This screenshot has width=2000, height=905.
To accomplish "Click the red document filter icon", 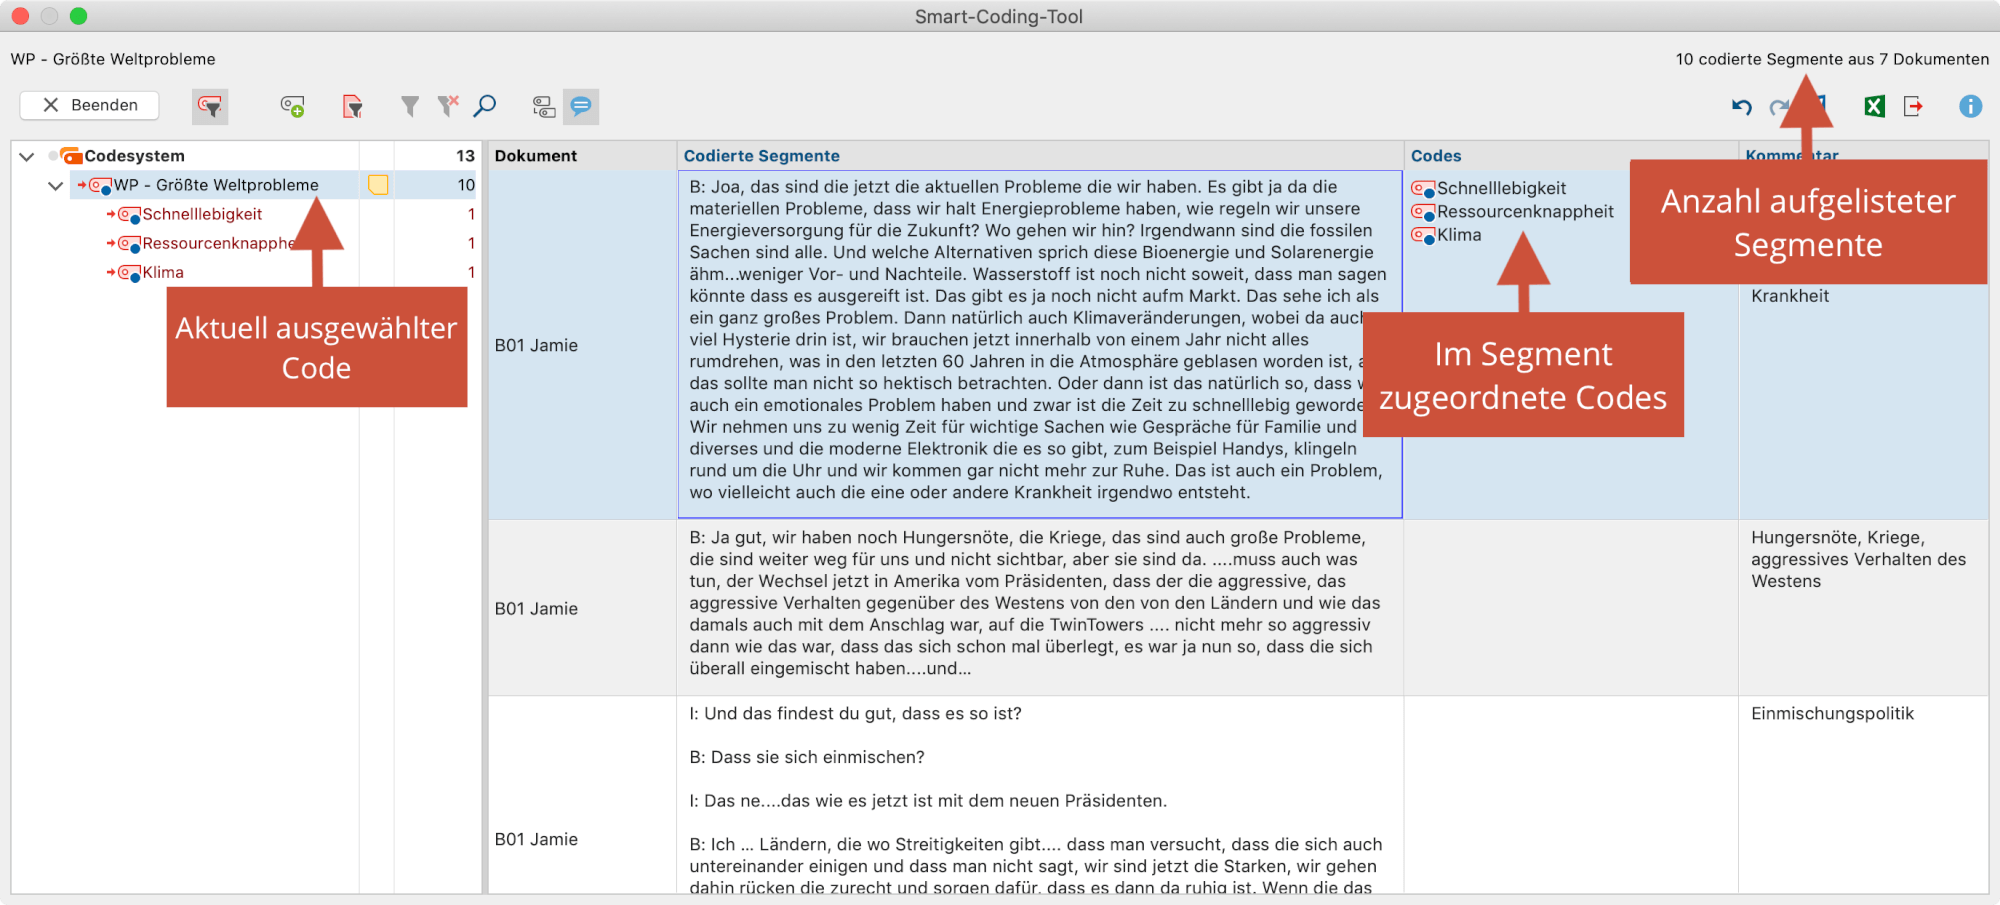I will point(352,106).
